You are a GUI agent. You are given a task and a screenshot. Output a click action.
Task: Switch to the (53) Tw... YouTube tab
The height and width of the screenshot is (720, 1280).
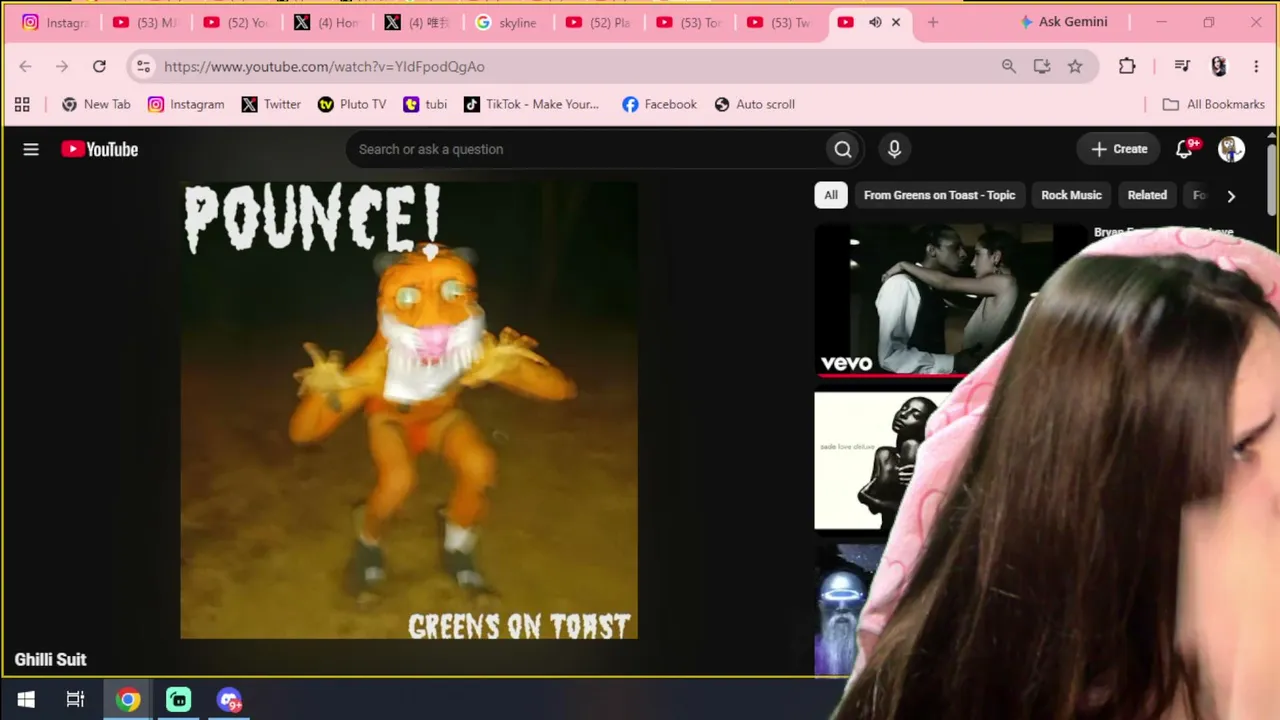point(781,22)
